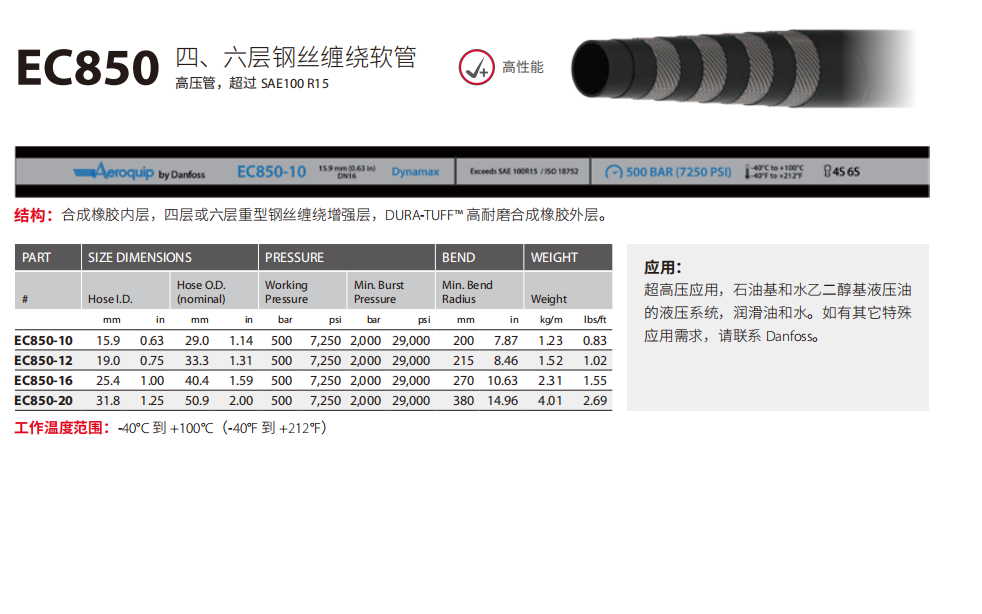Image resolution: width=982 pixels, height=614 pixels.
Task: Click the EC850 product title
Action: coord(88,69)
